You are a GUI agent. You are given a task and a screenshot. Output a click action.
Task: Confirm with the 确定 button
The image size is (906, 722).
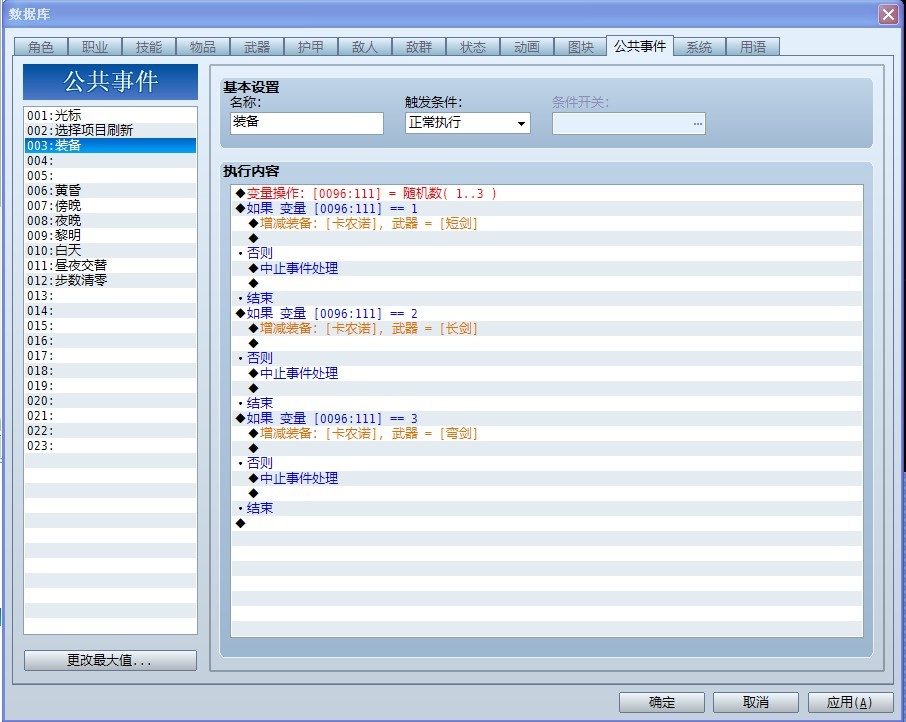(662, 702)
